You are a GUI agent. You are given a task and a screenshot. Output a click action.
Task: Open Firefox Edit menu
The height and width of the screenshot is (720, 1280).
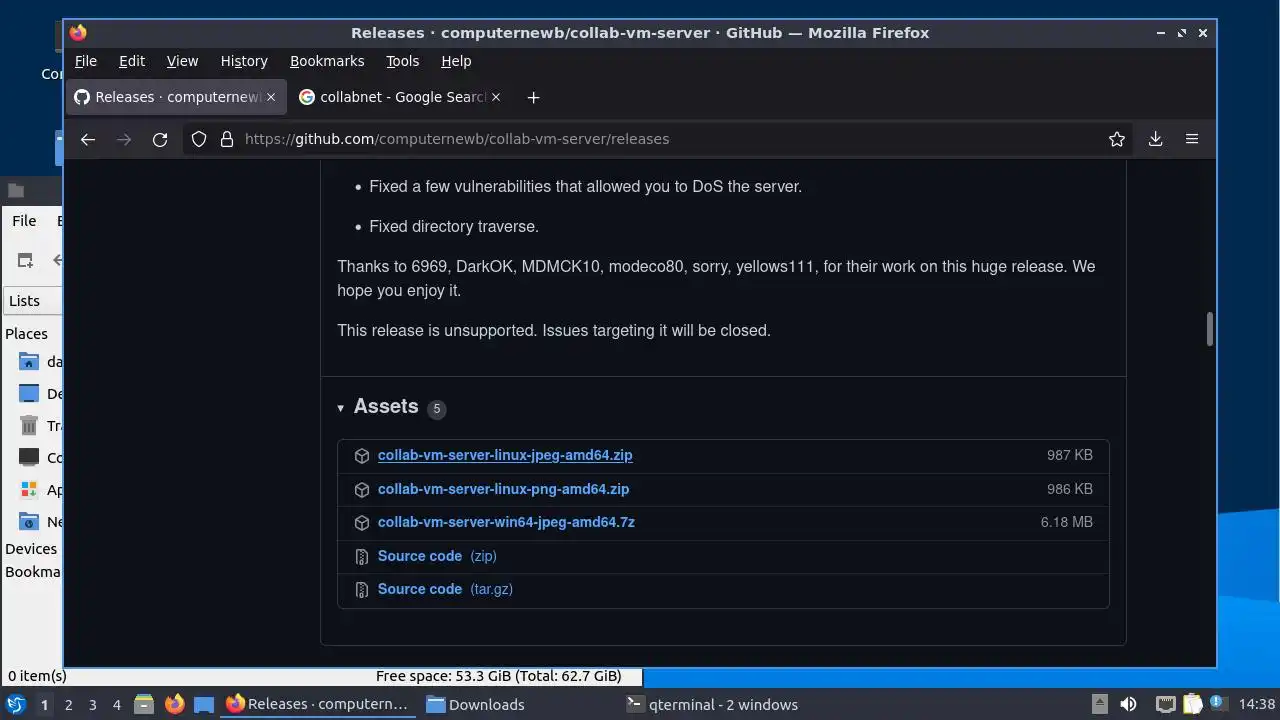click(x=132, y=61)
